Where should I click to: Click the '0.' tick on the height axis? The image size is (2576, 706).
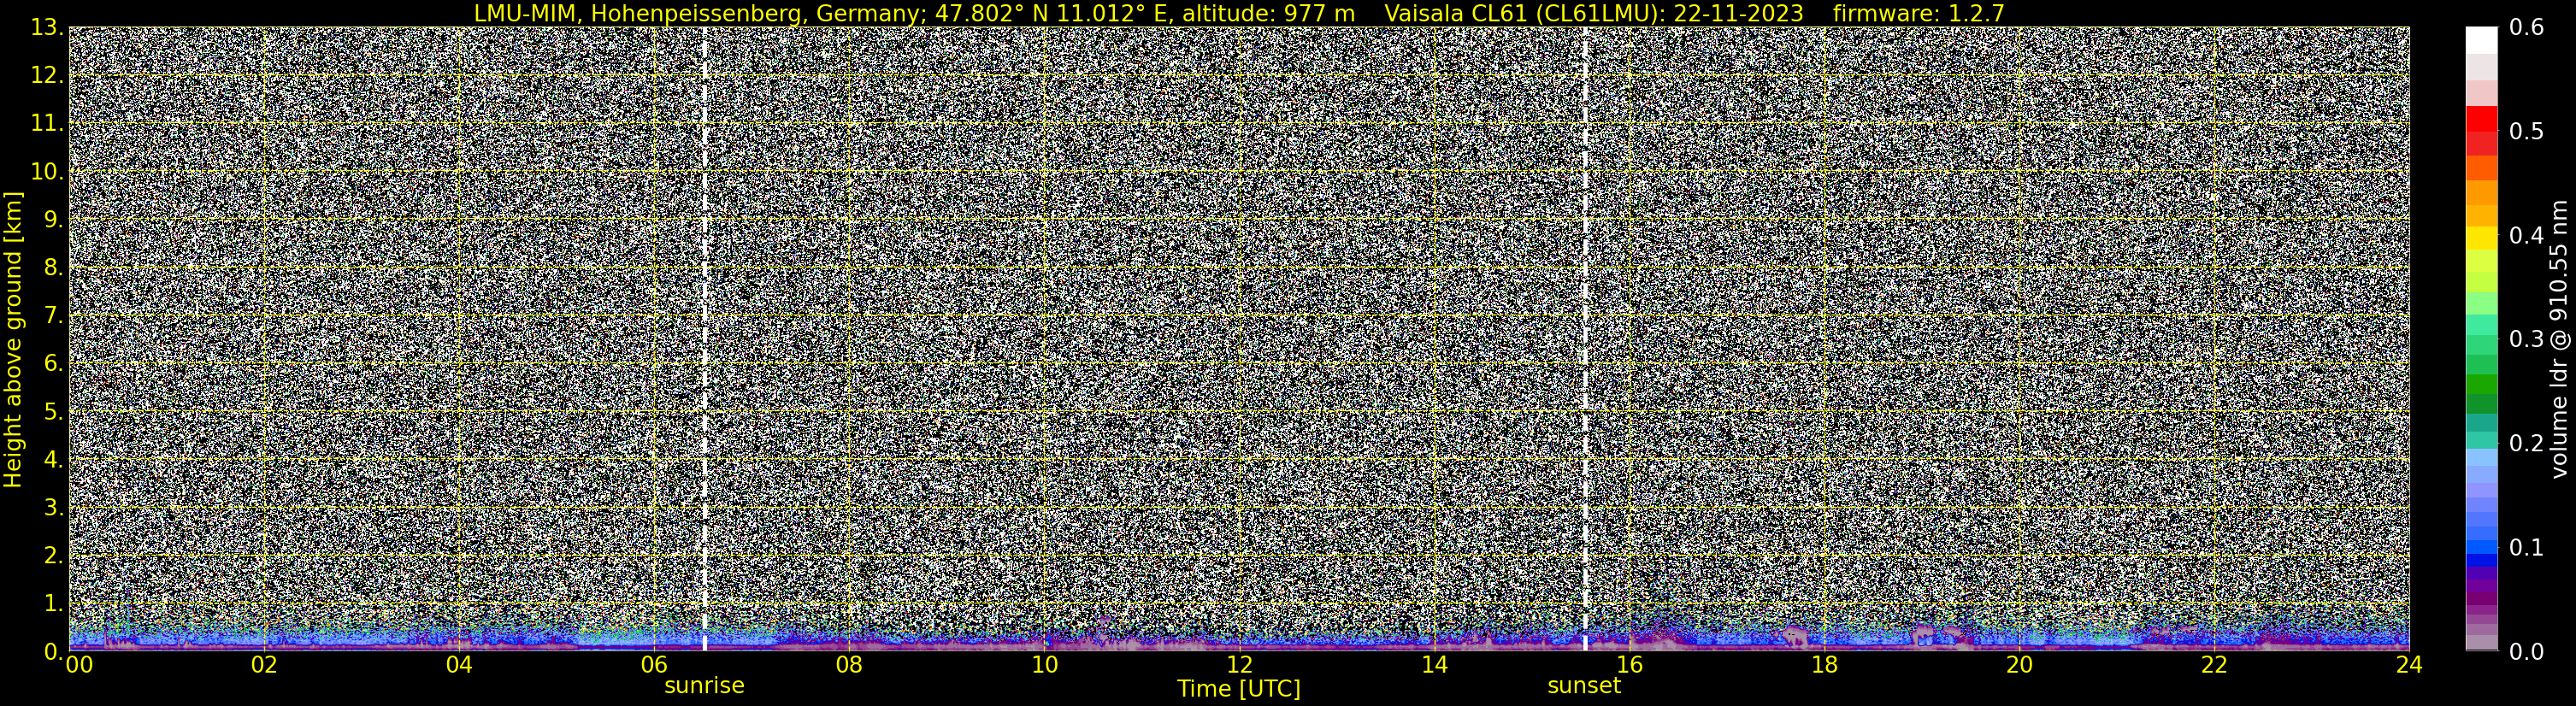(53, 651)
